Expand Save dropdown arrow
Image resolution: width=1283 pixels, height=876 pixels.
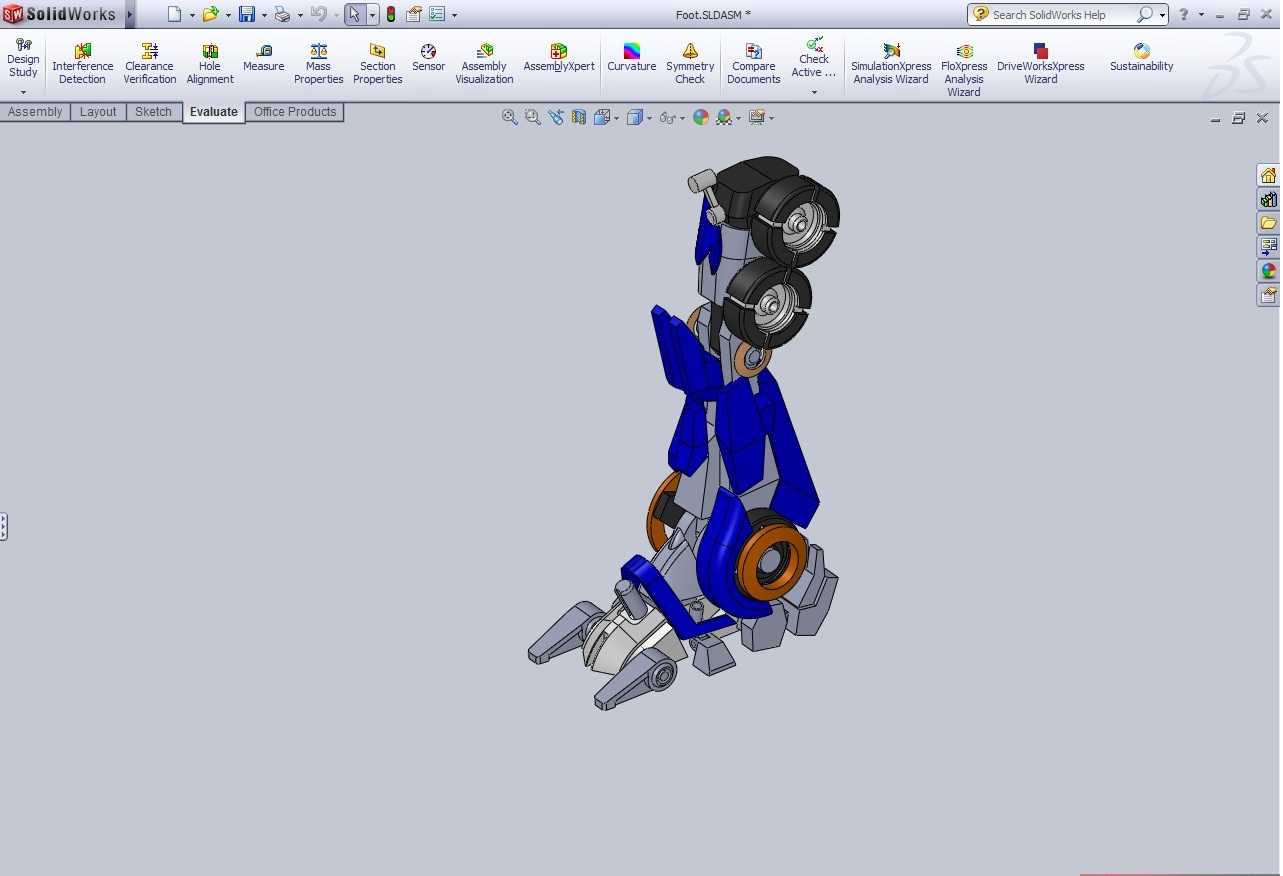tap(264, 15)
